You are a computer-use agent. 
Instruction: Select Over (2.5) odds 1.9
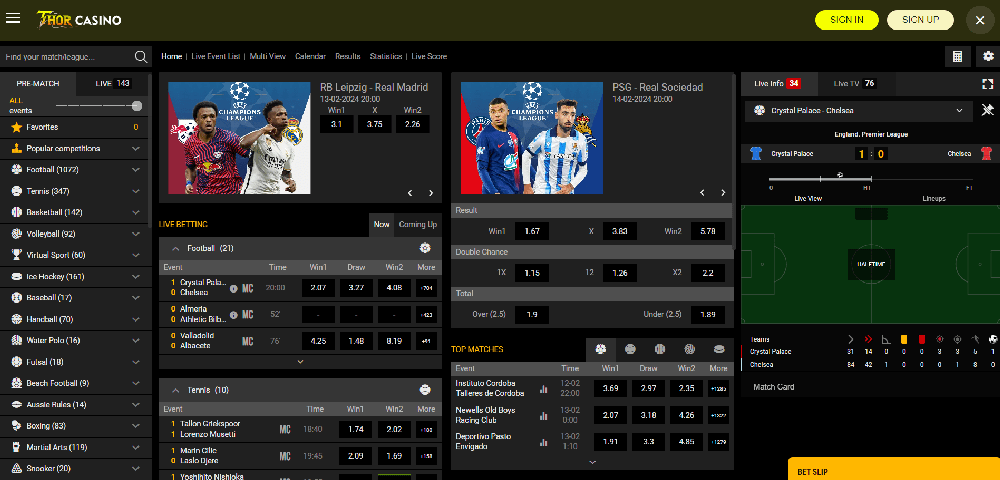[x=532, y=314]
